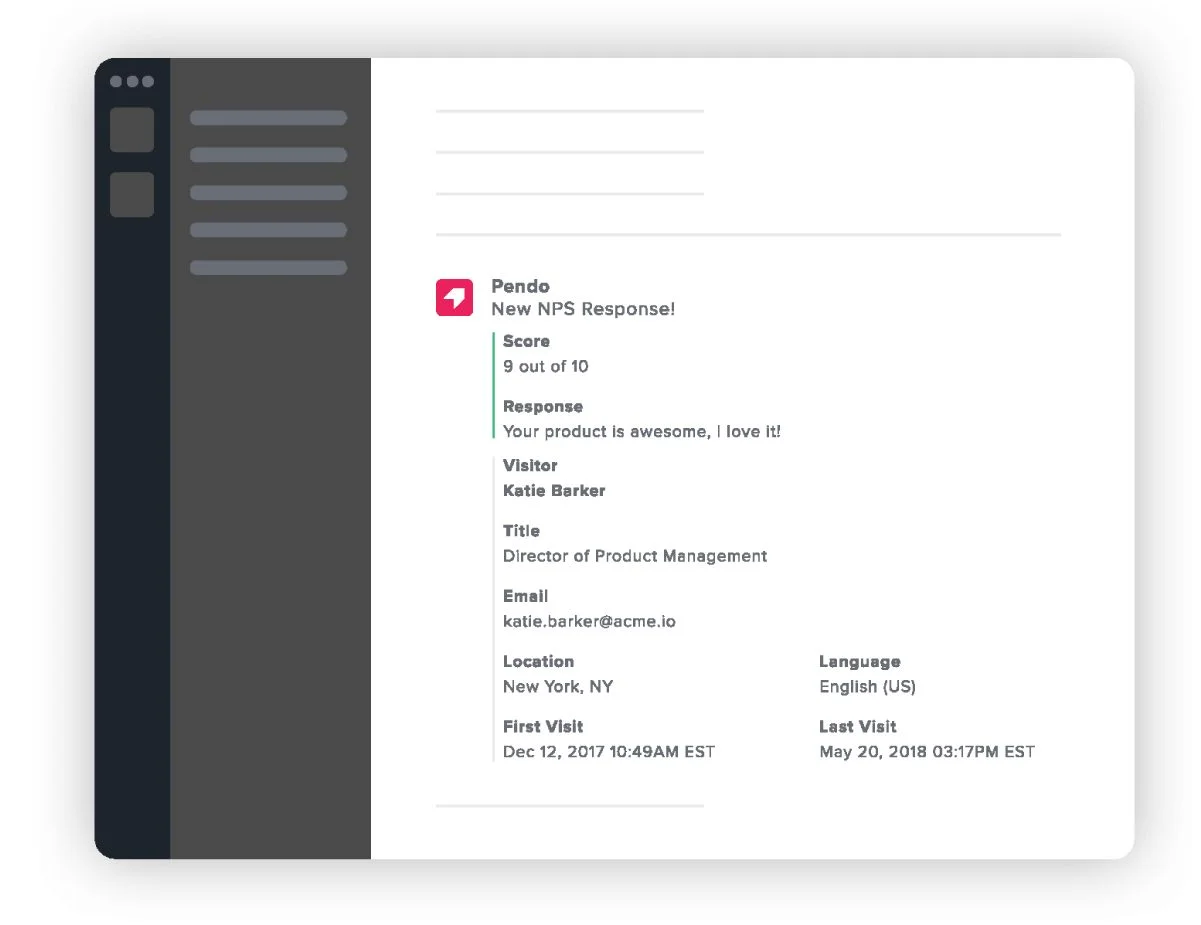
Task: Click the Last Visit timestamp May 20, 2018
Action: pos(926,752)
